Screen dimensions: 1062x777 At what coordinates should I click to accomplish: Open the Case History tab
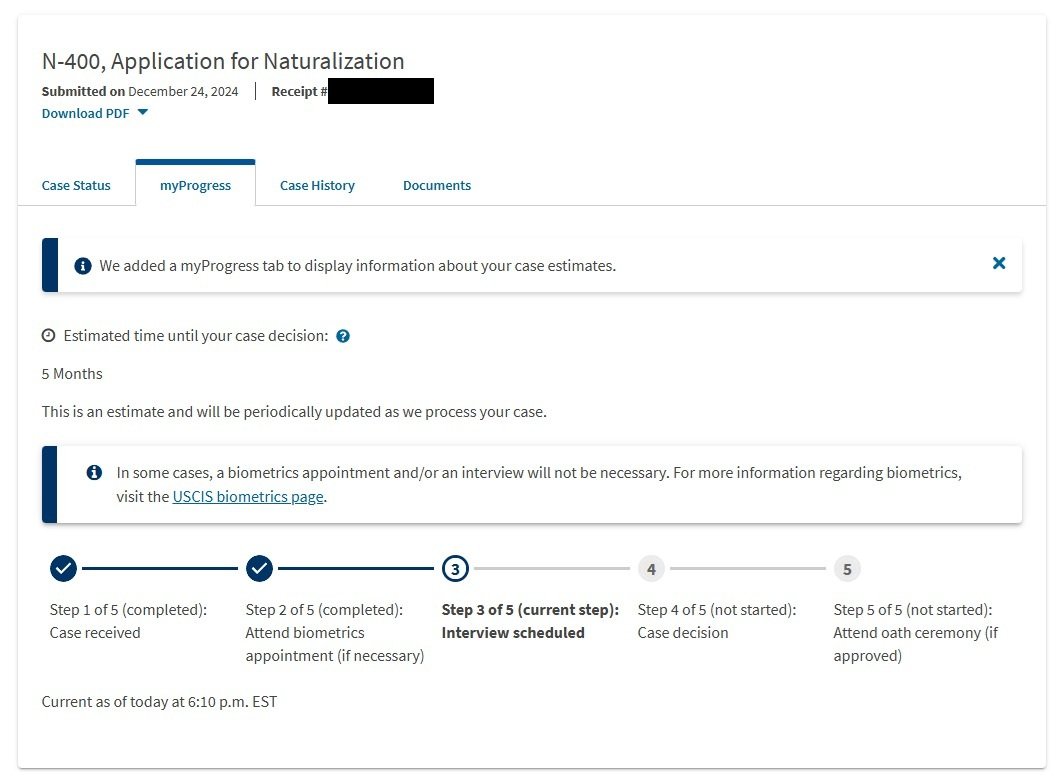[317, 185]
